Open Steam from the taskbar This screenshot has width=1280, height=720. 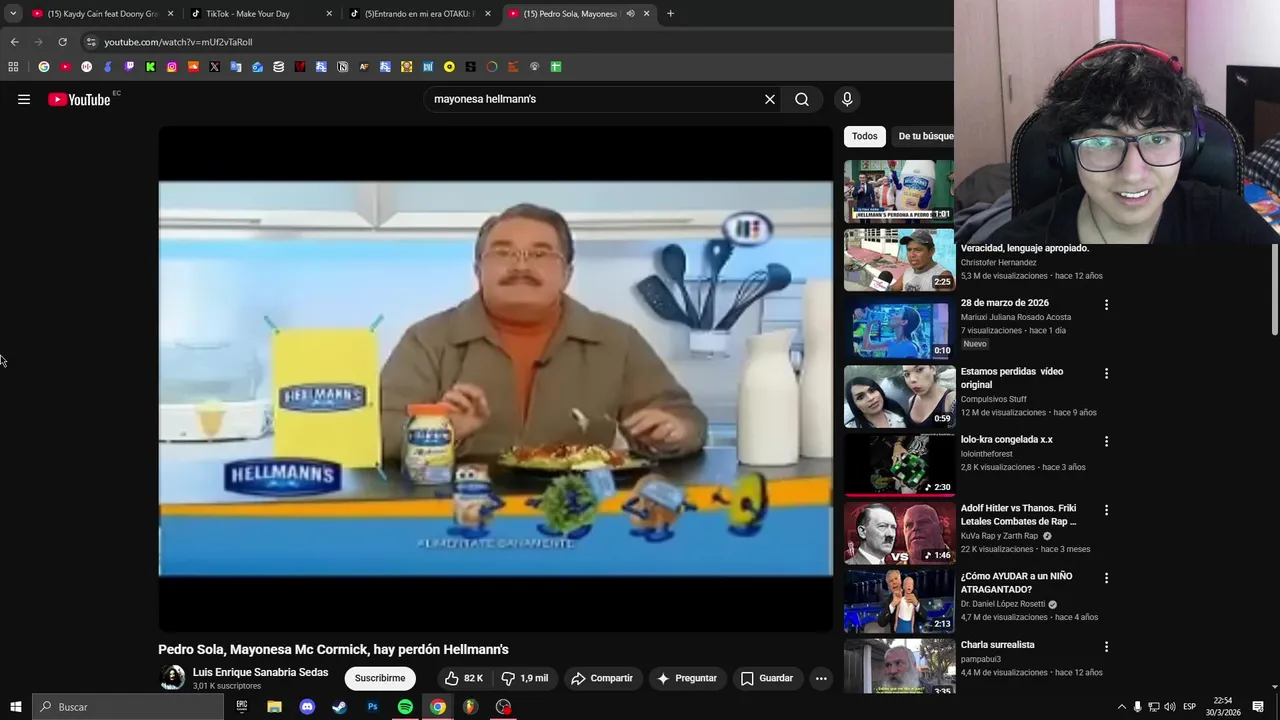(339, 707)
